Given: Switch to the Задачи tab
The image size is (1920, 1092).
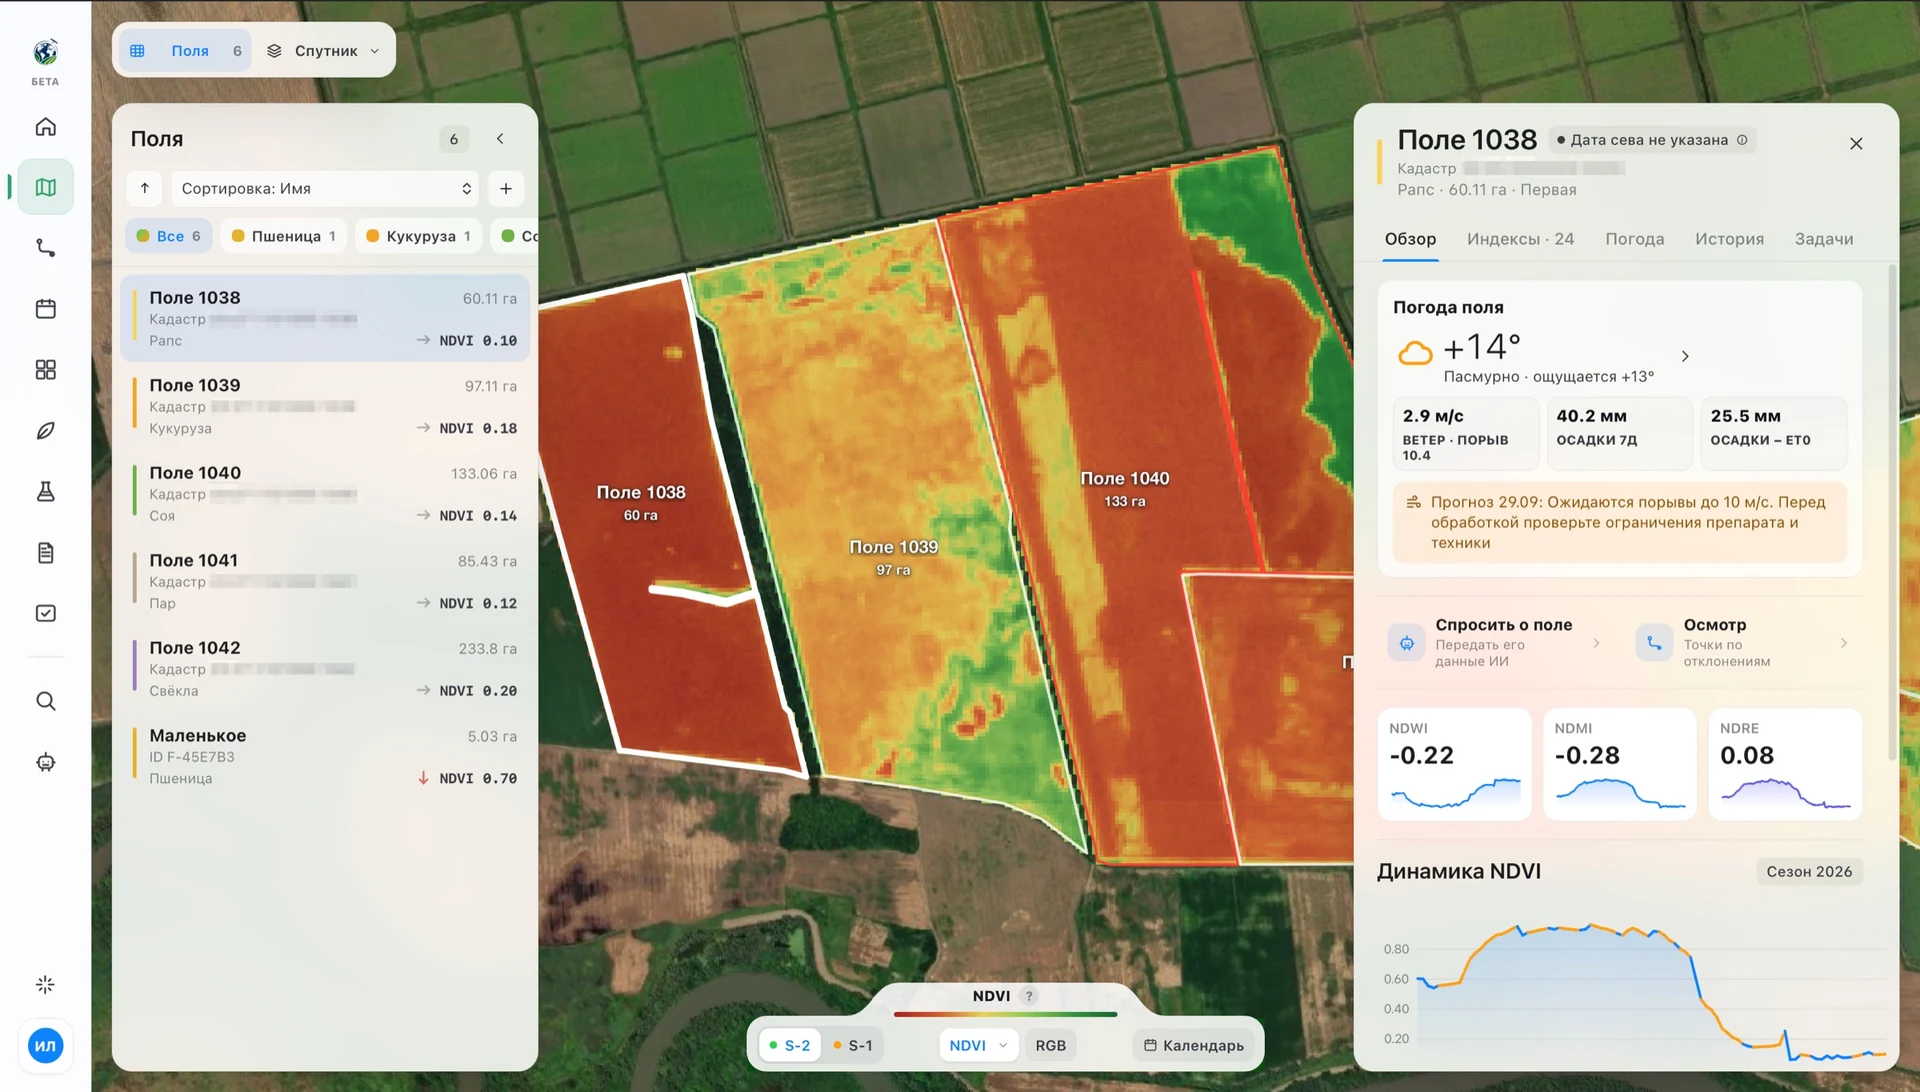Looking at the screenshot, I should point(1823,239).
